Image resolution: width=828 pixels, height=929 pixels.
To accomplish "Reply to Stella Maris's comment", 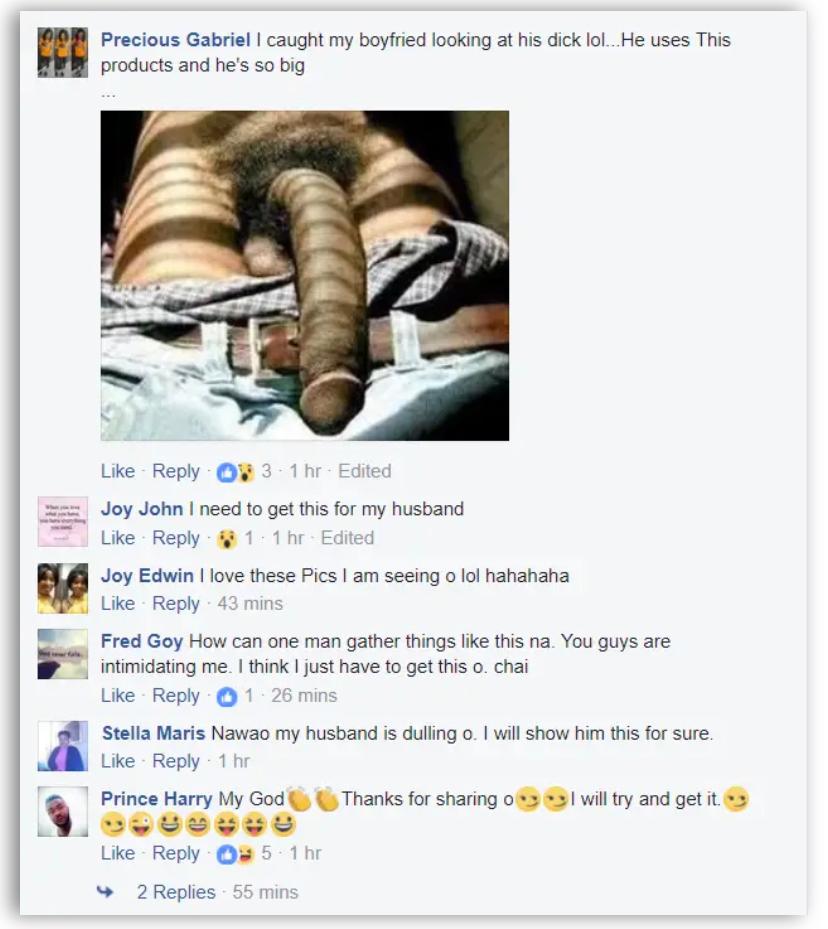I will [175, 761].
